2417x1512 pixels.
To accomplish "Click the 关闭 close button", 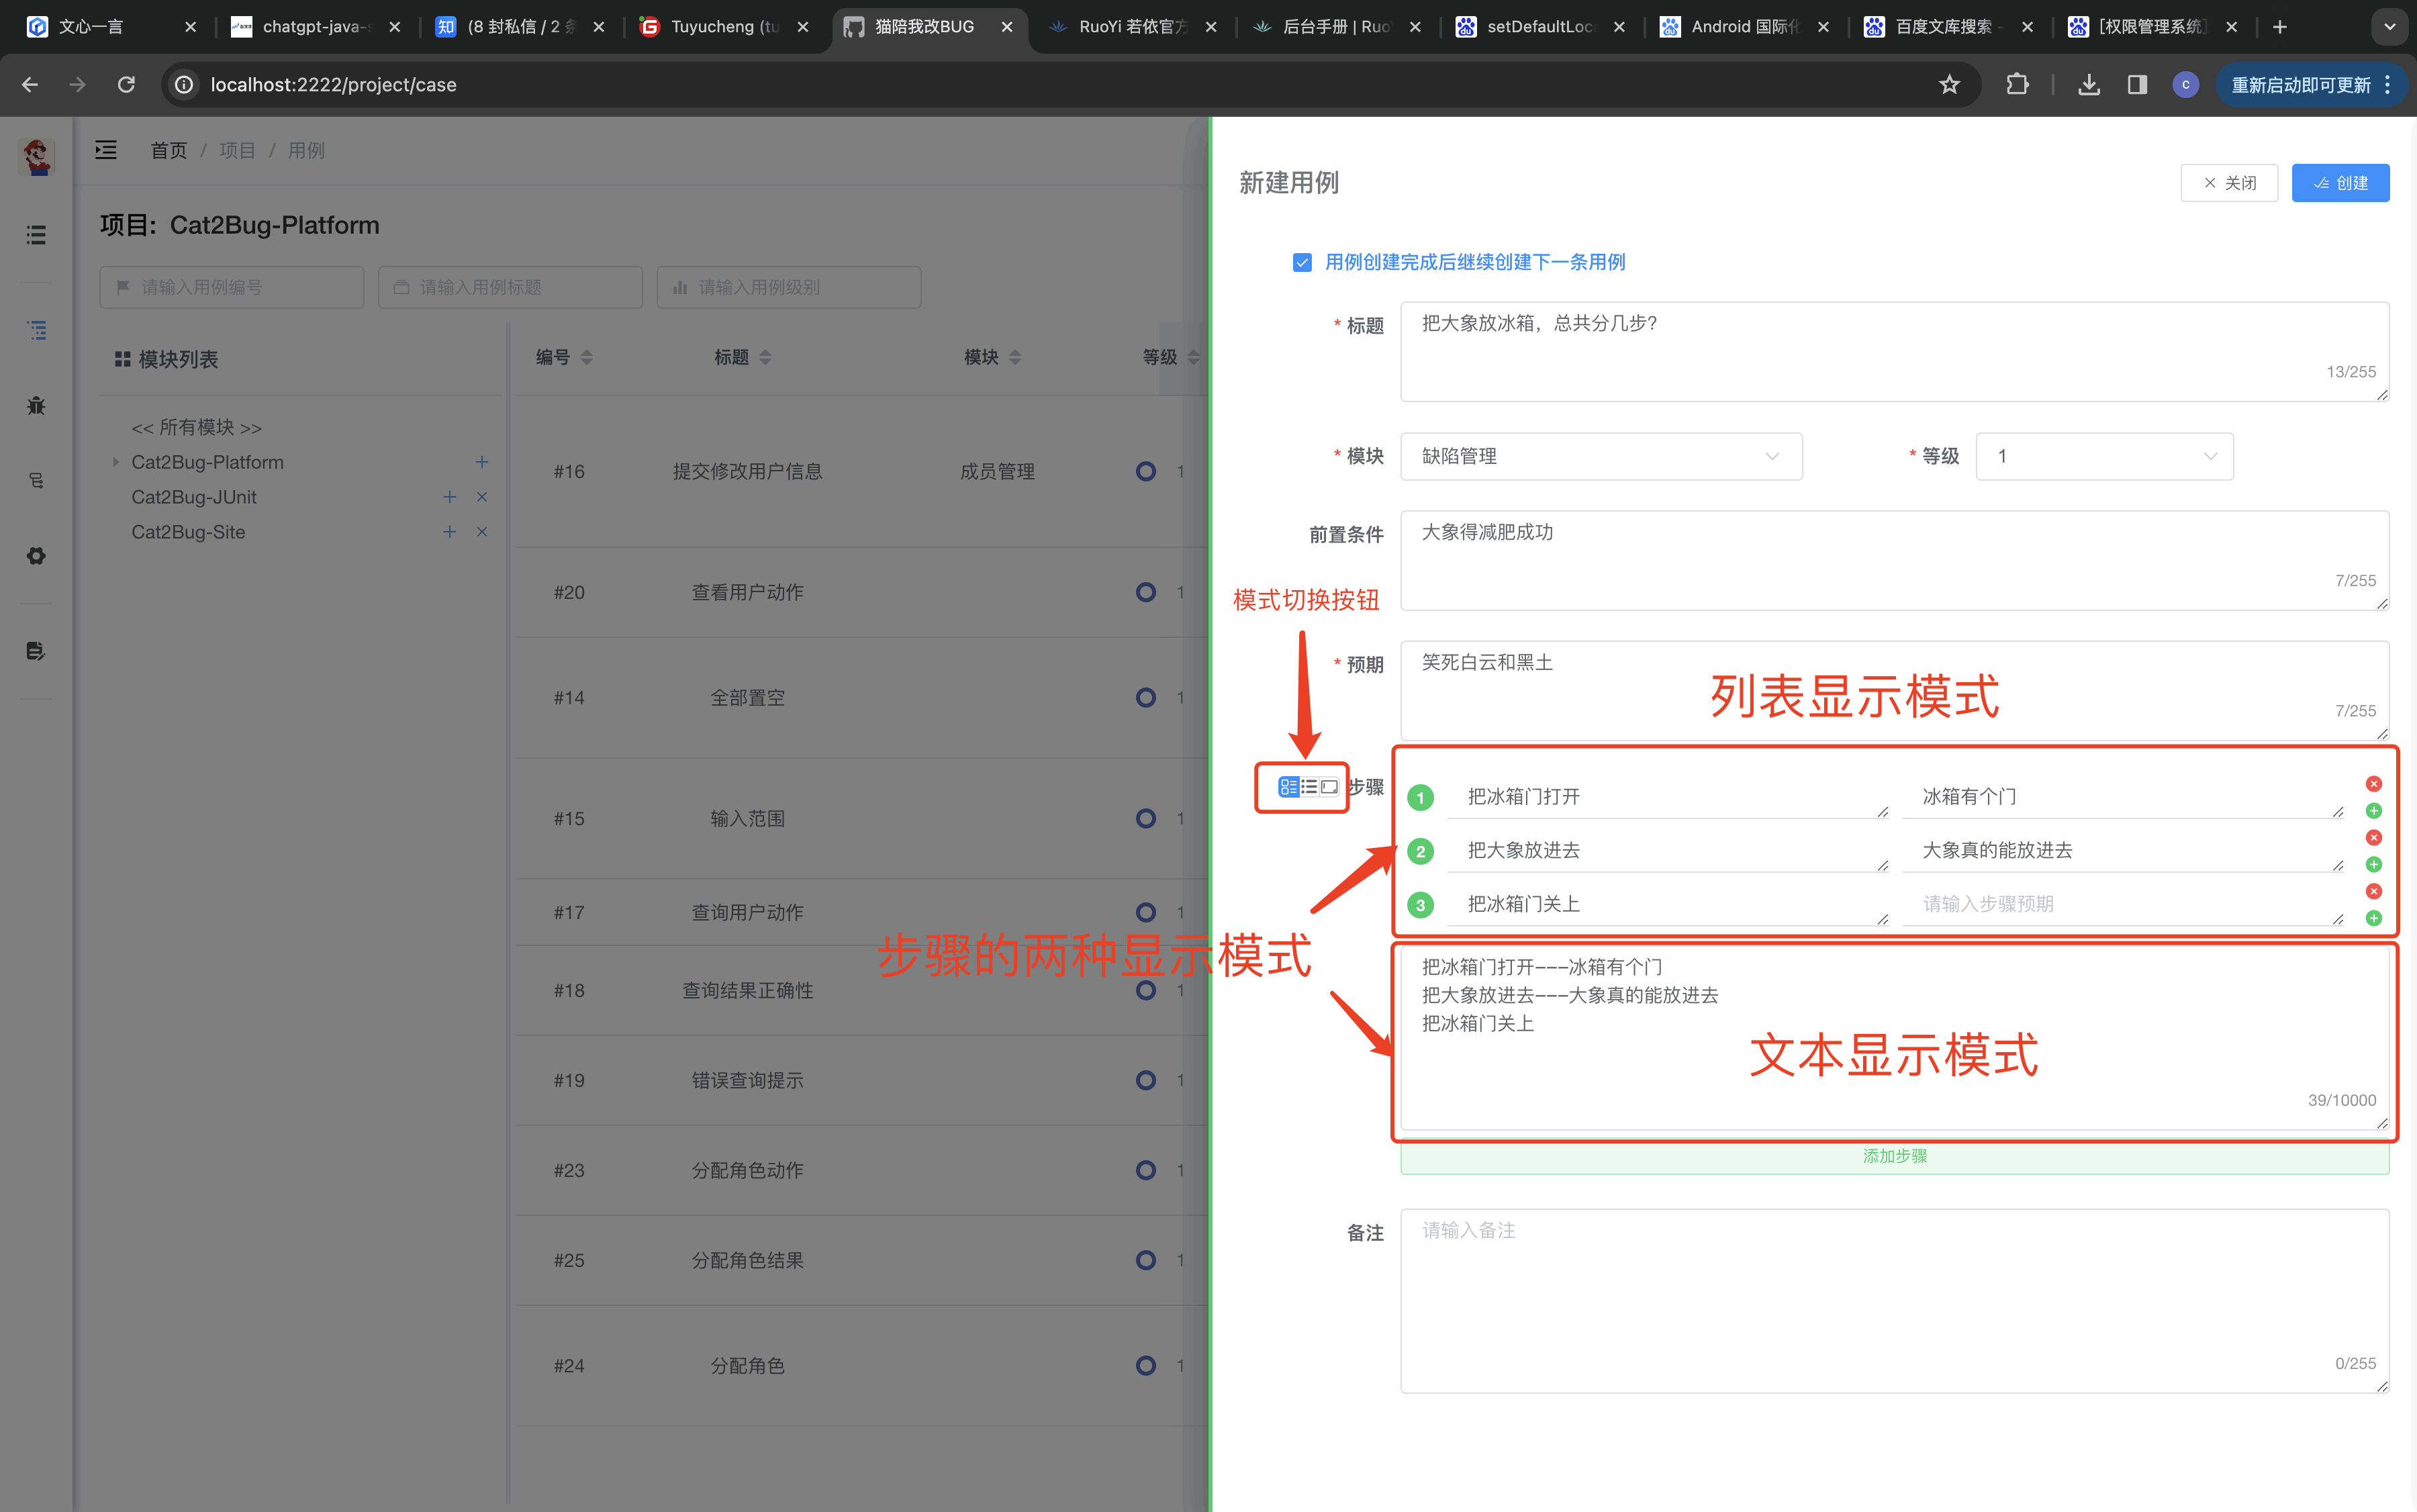I will coord(2229,183).
